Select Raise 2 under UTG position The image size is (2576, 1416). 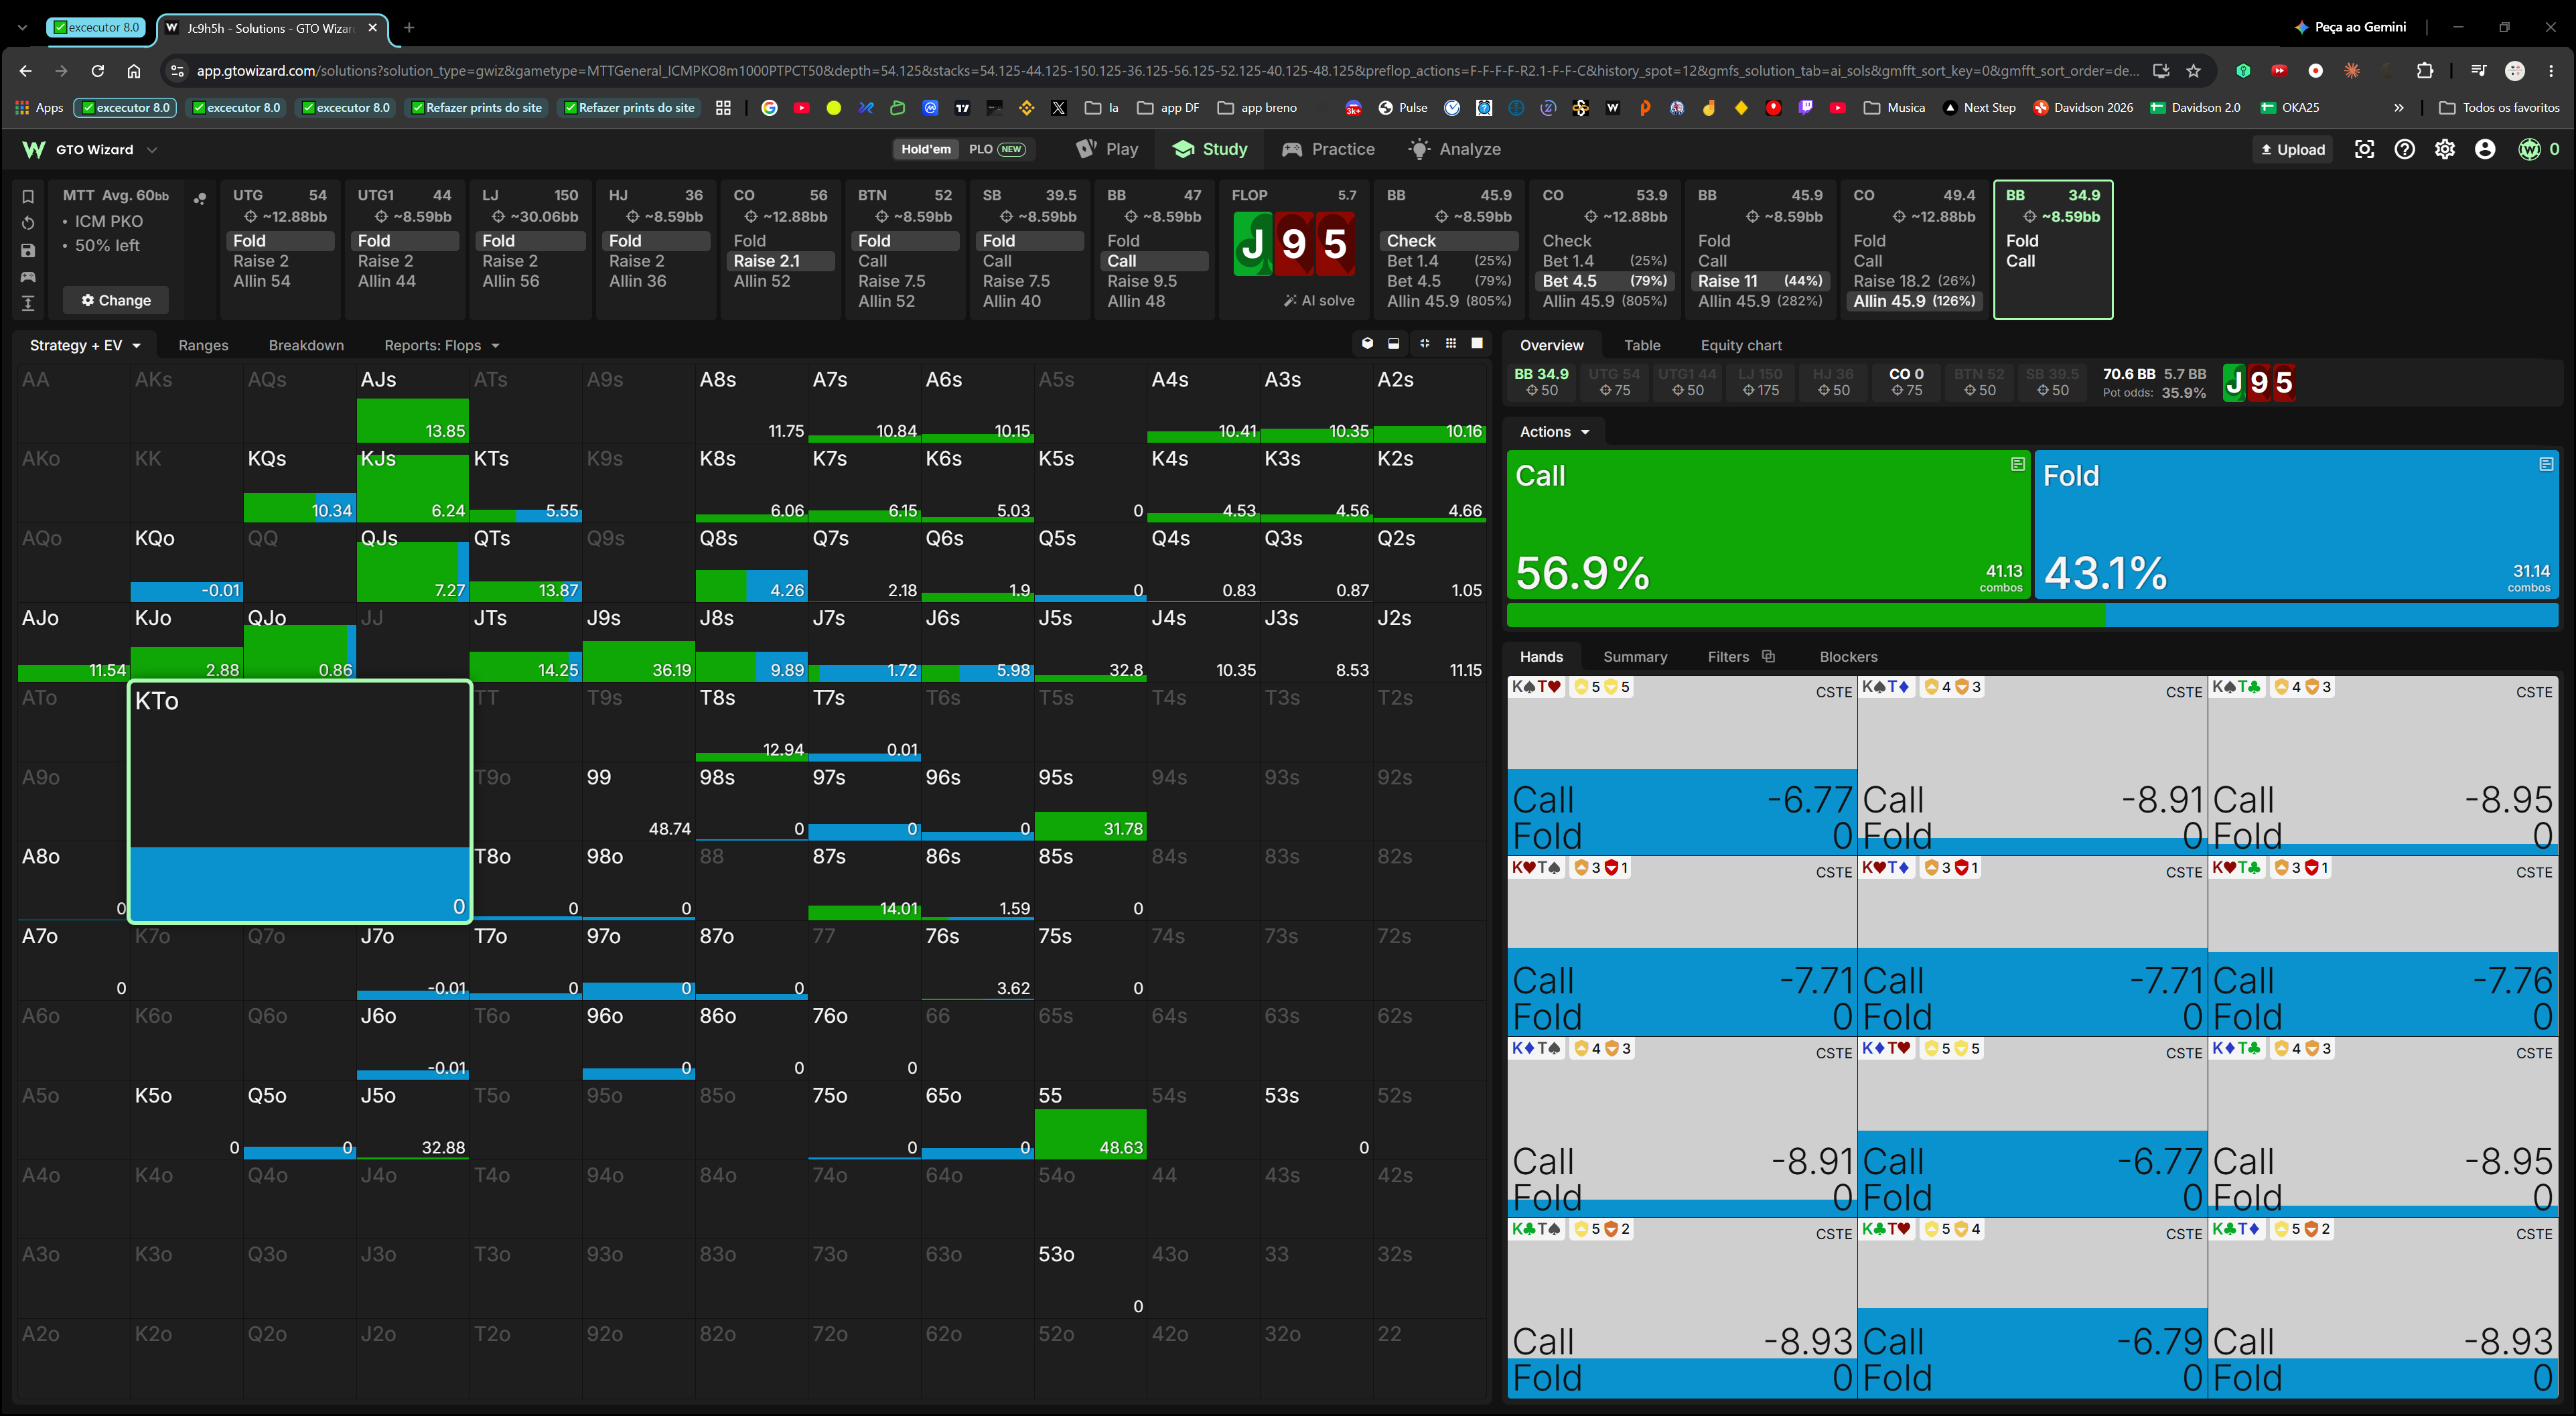pyautogui.click(x=261, y=261)
